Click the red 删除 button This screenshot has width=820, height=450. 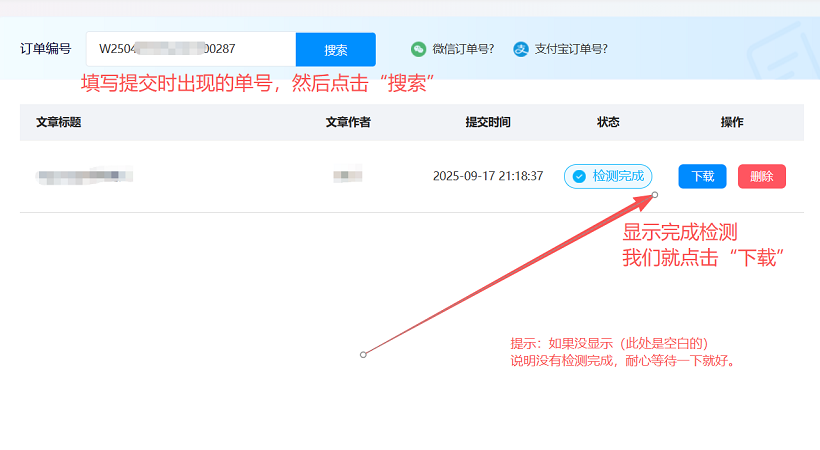761,176
